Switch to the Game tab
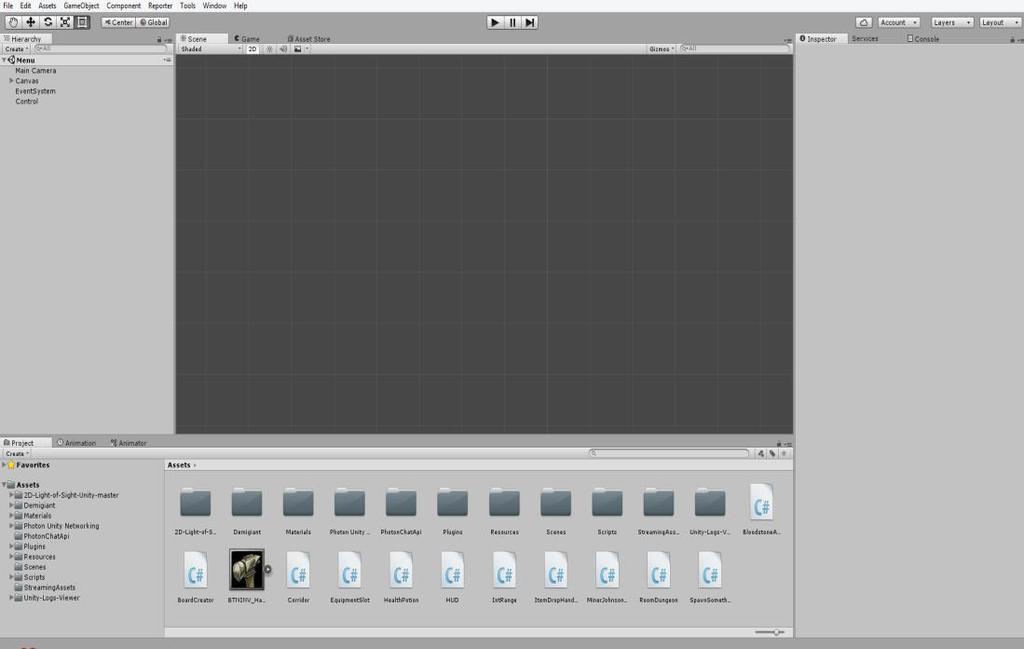1024x649 pixels. (x=247, y=39)
